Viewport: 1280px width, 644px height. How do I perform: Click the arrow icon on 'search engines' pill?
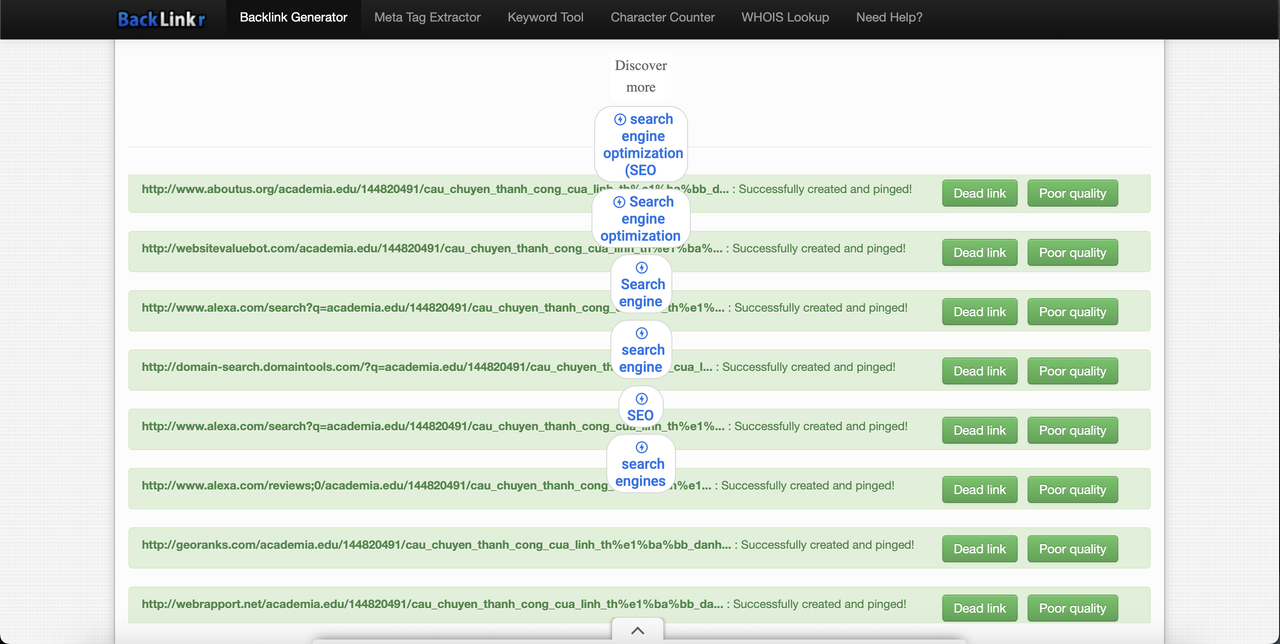[x=642, y=447]
